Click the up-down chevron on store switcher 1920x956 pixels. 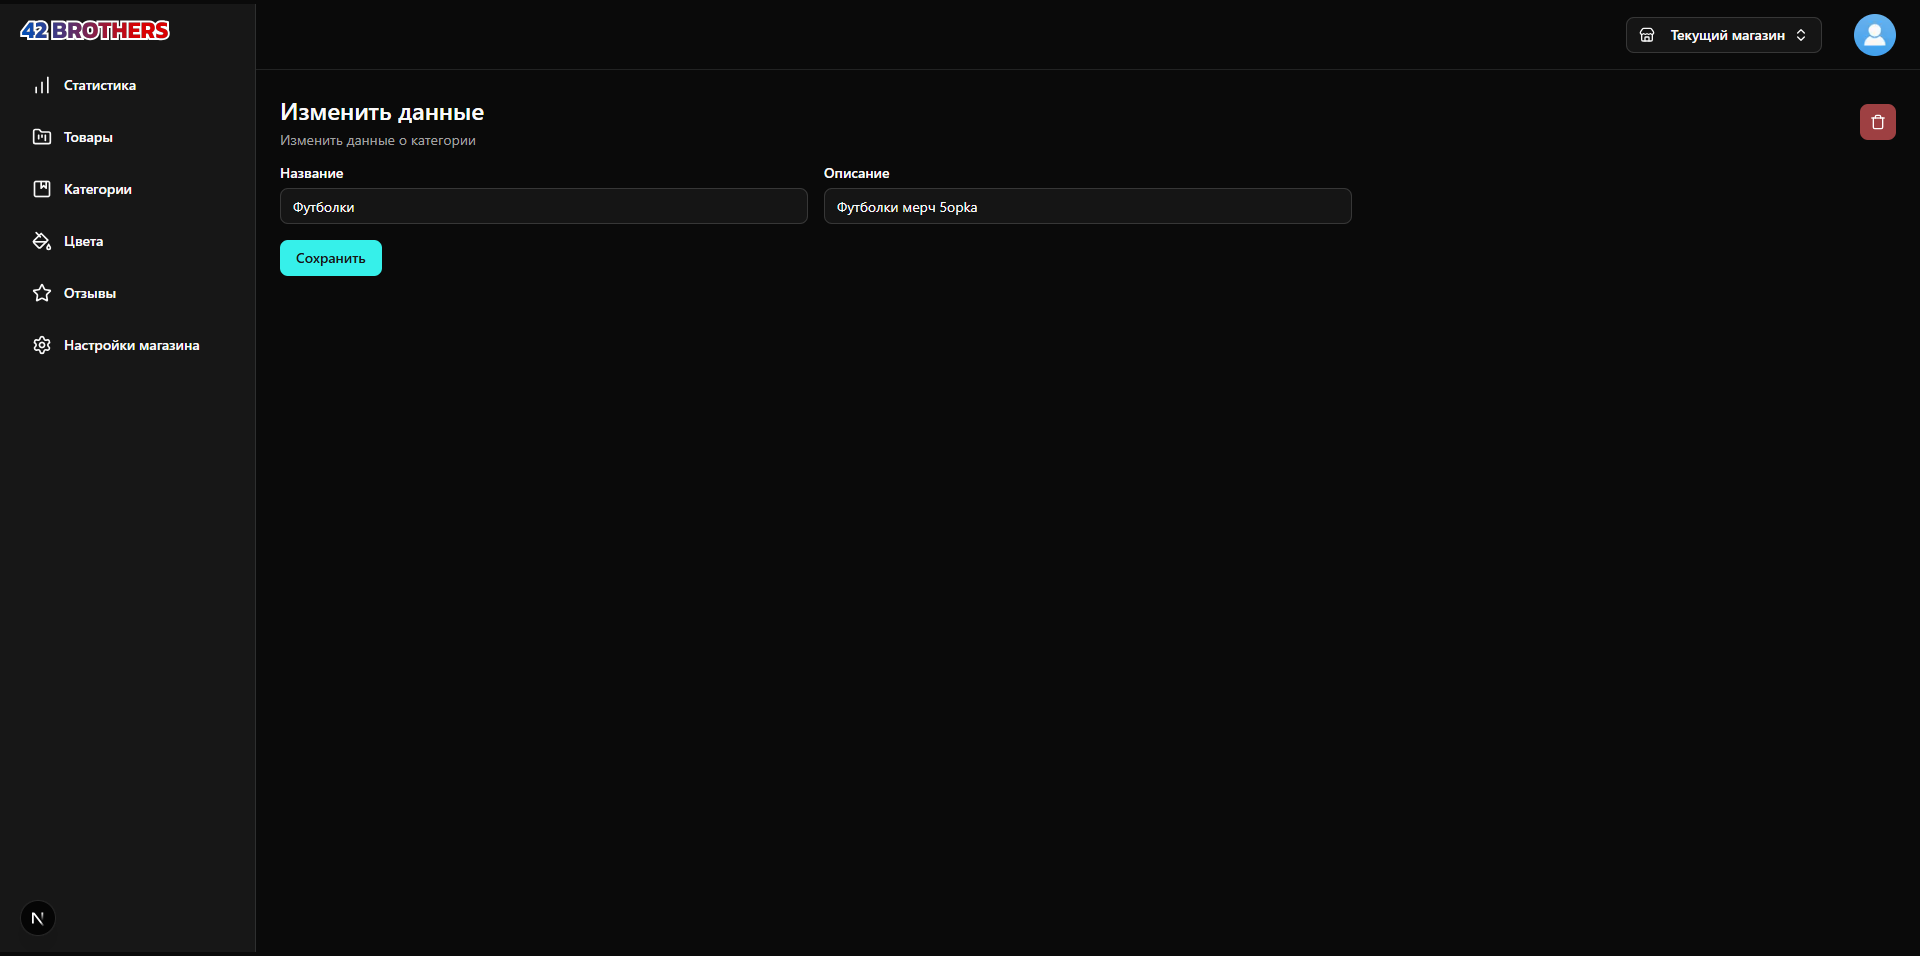click(x=1801, y=35)
